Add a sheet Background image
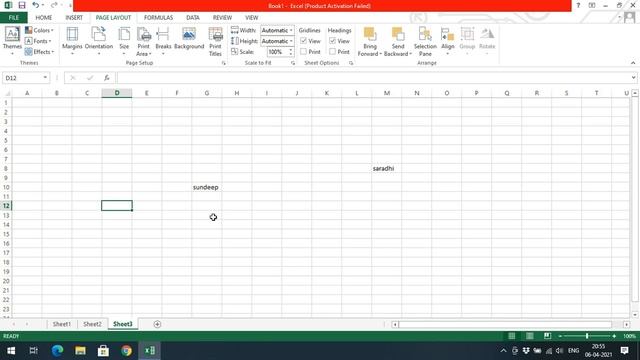 (x=189, y=39)
